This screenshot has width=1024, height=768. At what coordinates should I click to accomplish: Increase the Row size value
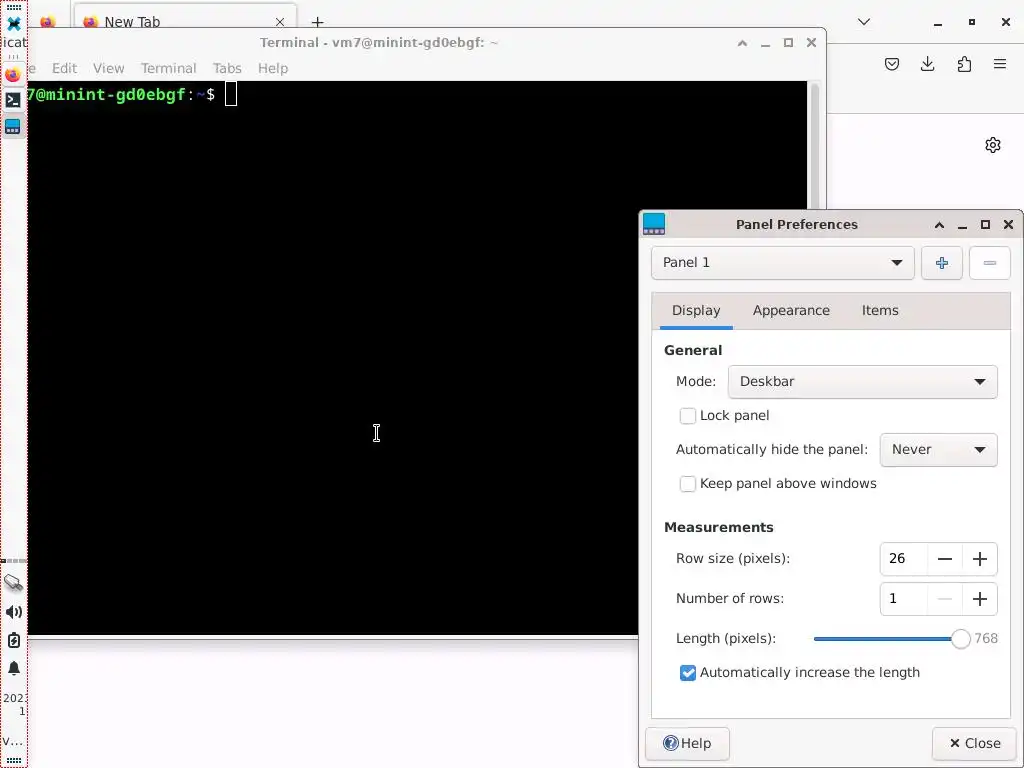[980, 559]
